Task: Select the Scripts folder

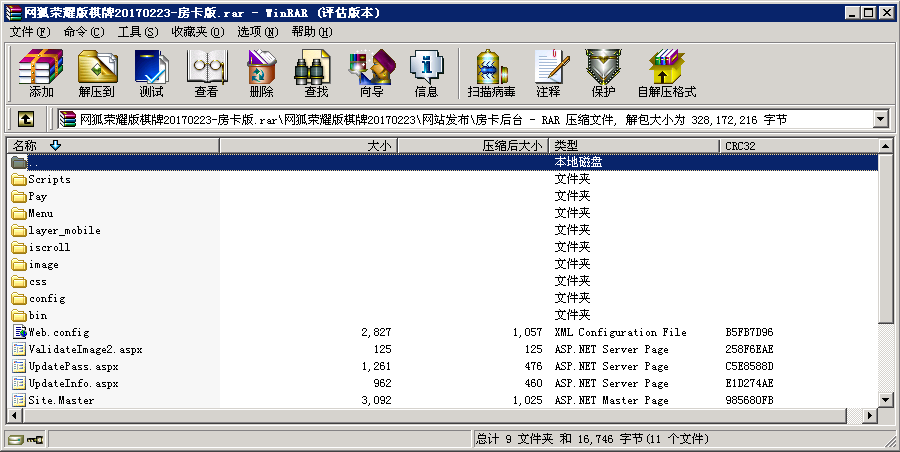Action: coord(49,179)
